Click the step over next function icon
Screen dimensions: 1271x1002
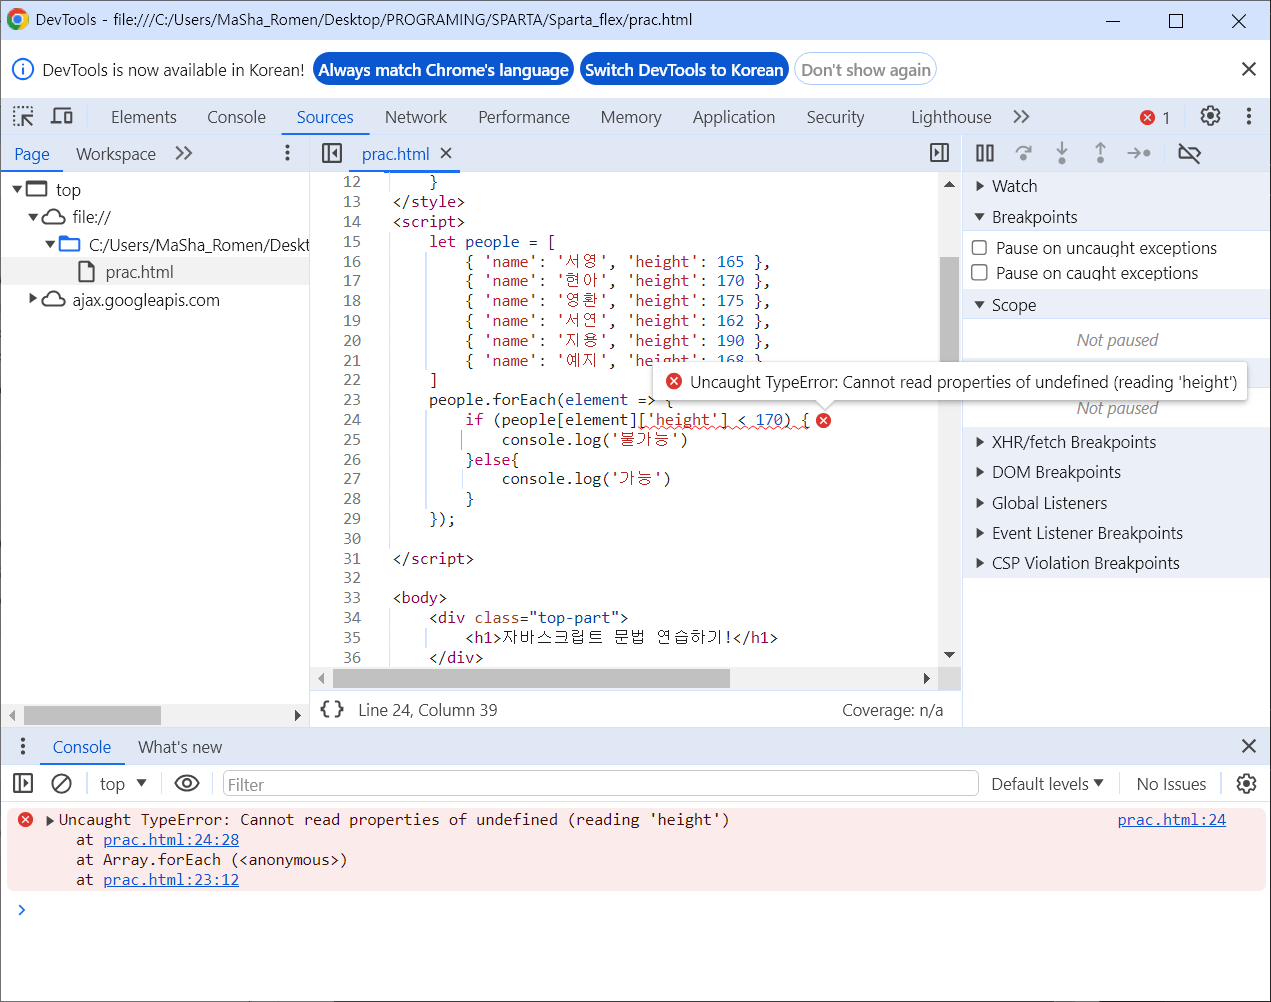pos(1023,153)
